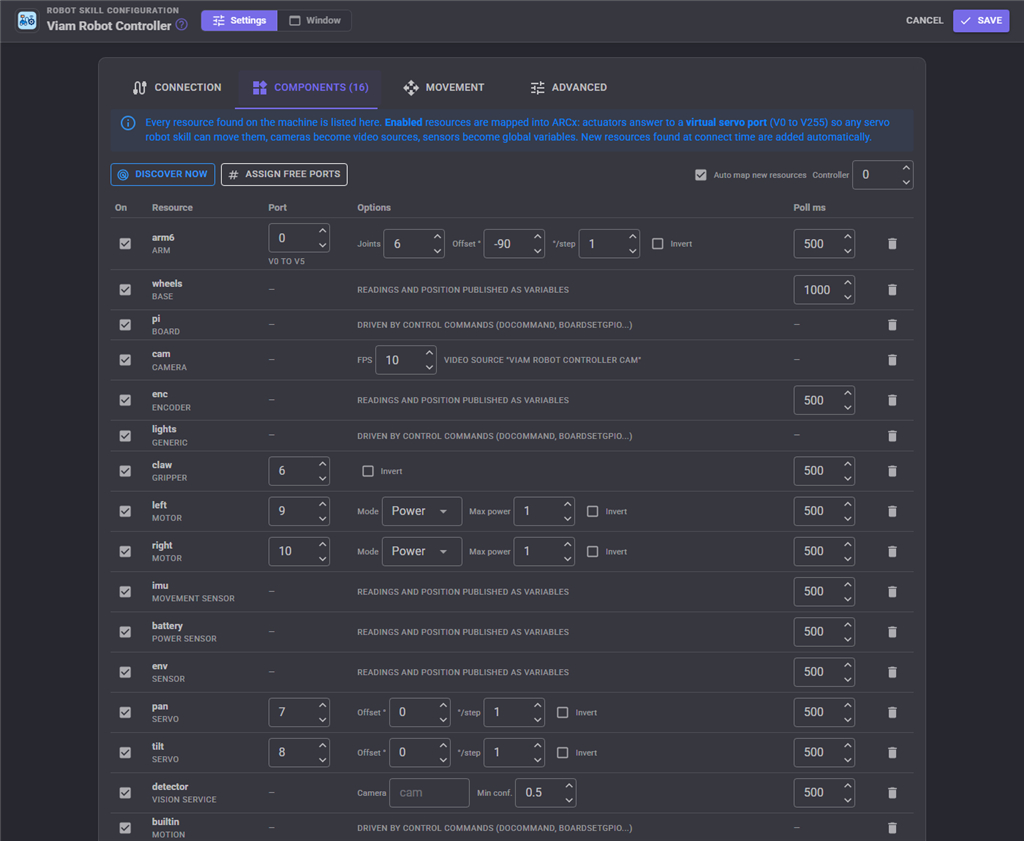Click the Settings view button
This screenshot has width=1024, height=841.
coord(240,20)
